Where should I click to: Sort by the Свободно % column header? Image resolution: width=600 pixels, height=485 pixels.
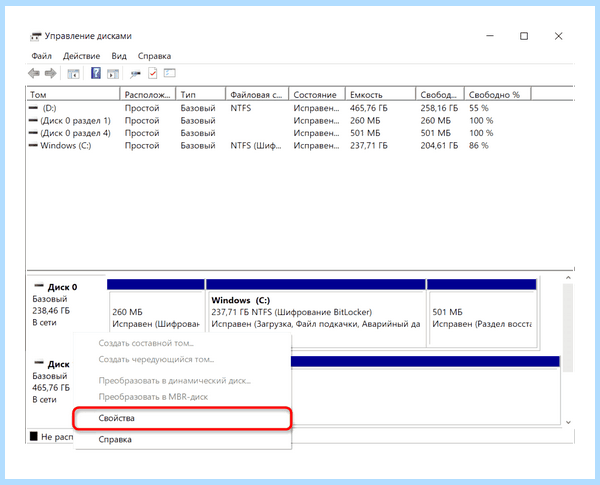[497, 94]
